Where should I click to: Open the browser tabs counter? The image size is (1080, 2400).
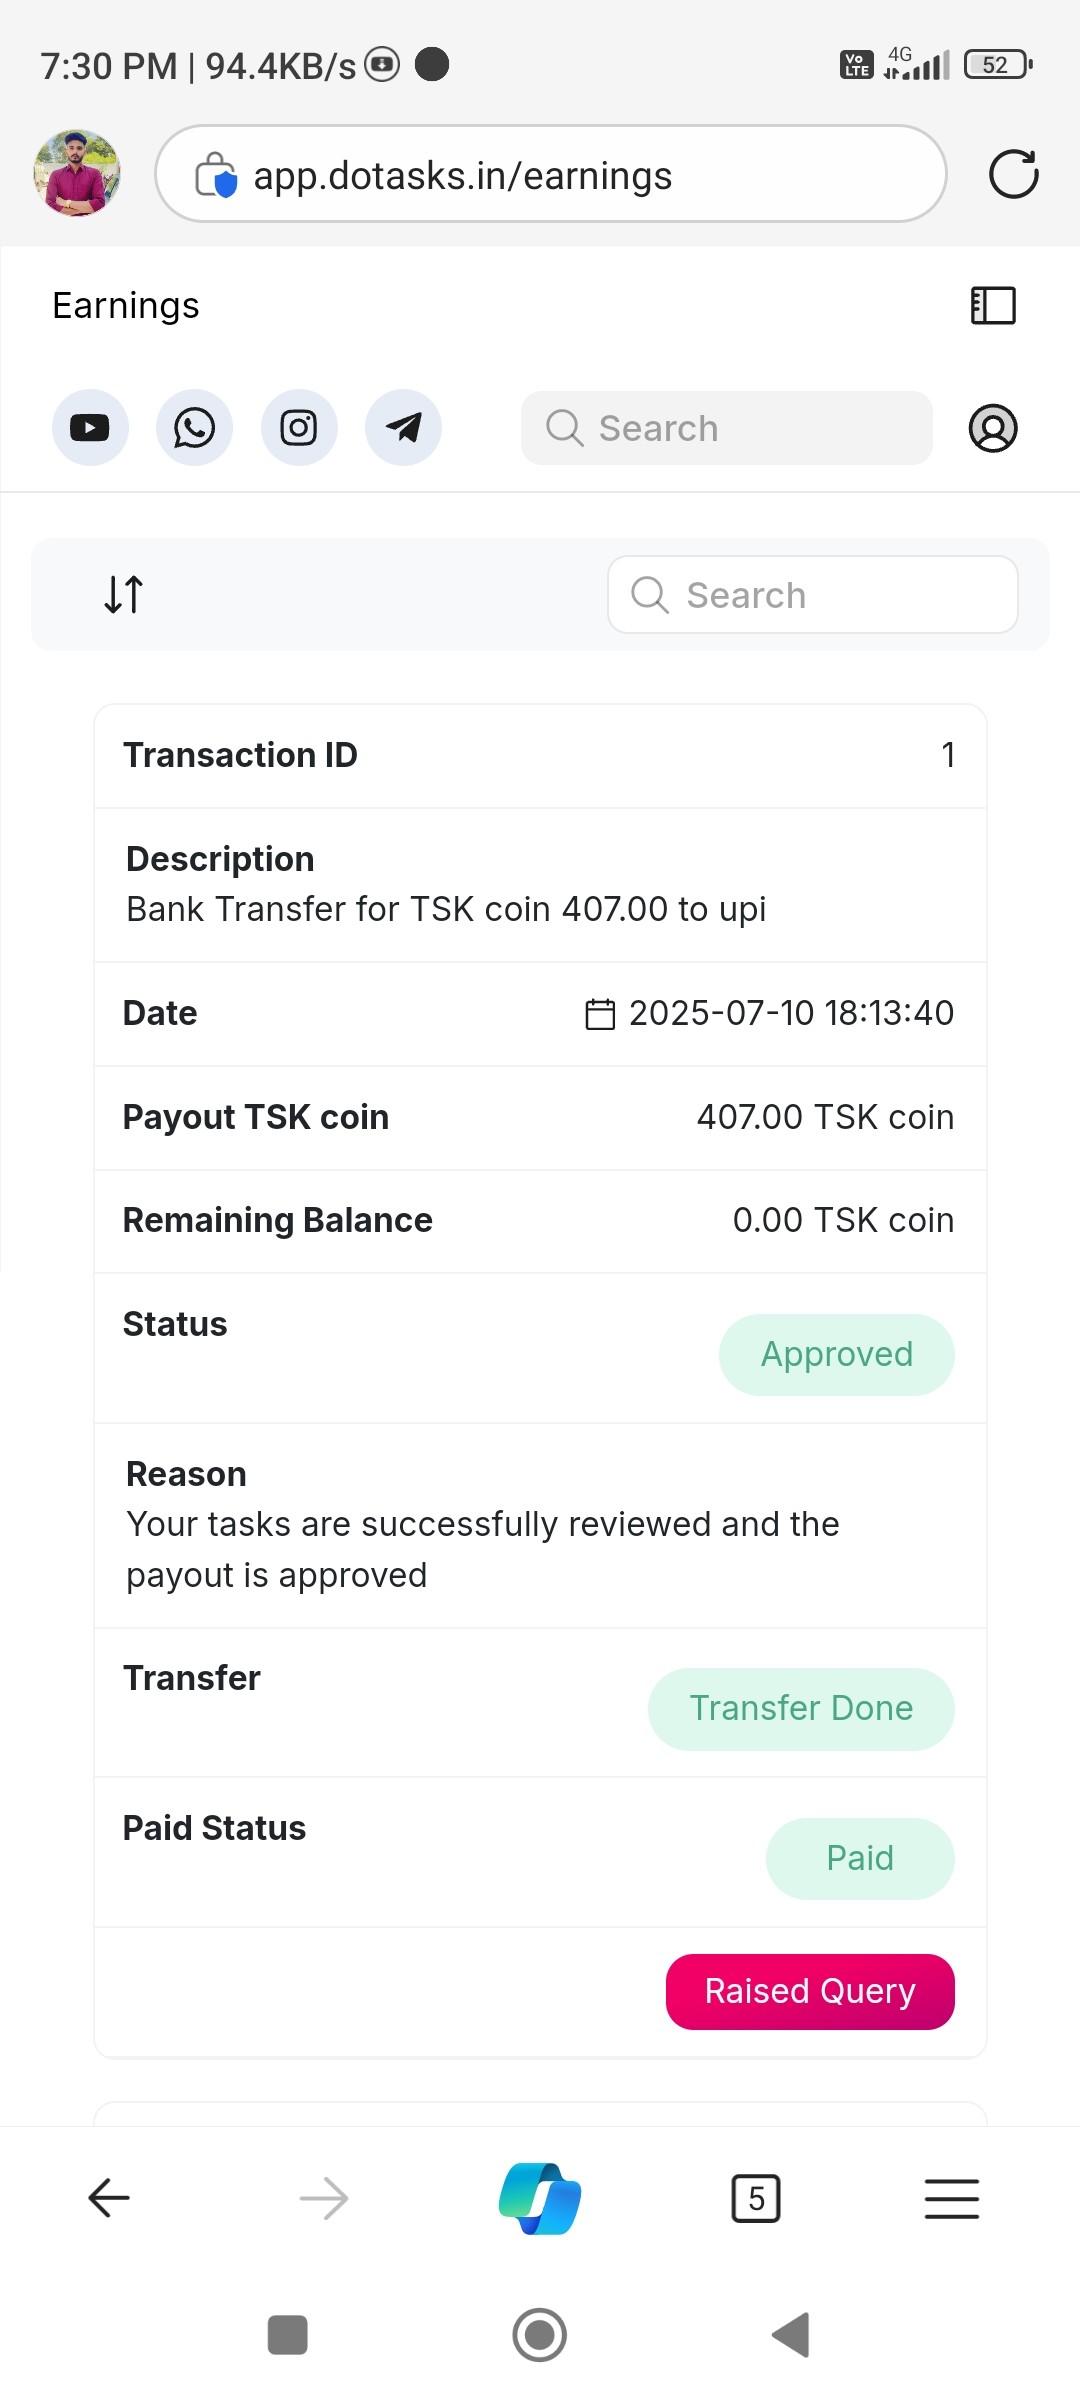pyautogui.click(x=756, y=2198)
